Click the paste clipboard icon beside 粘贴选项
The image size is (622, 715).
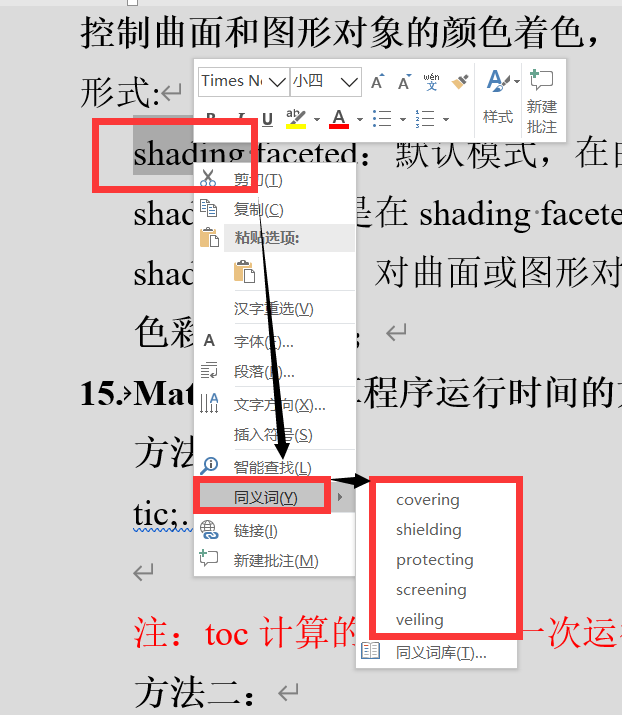(x=209, y=238)
